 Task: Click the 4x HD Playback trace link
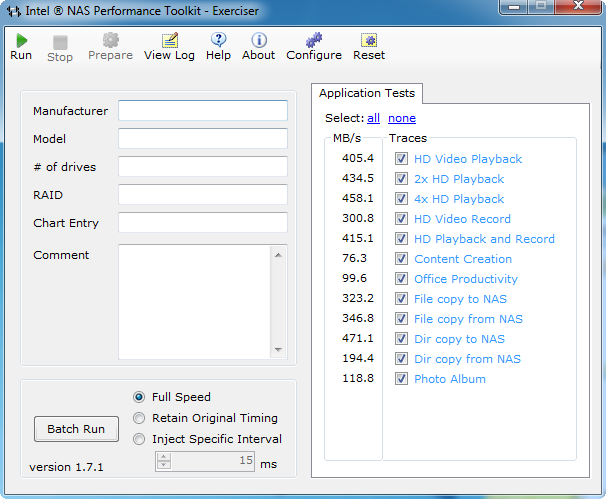459,199
